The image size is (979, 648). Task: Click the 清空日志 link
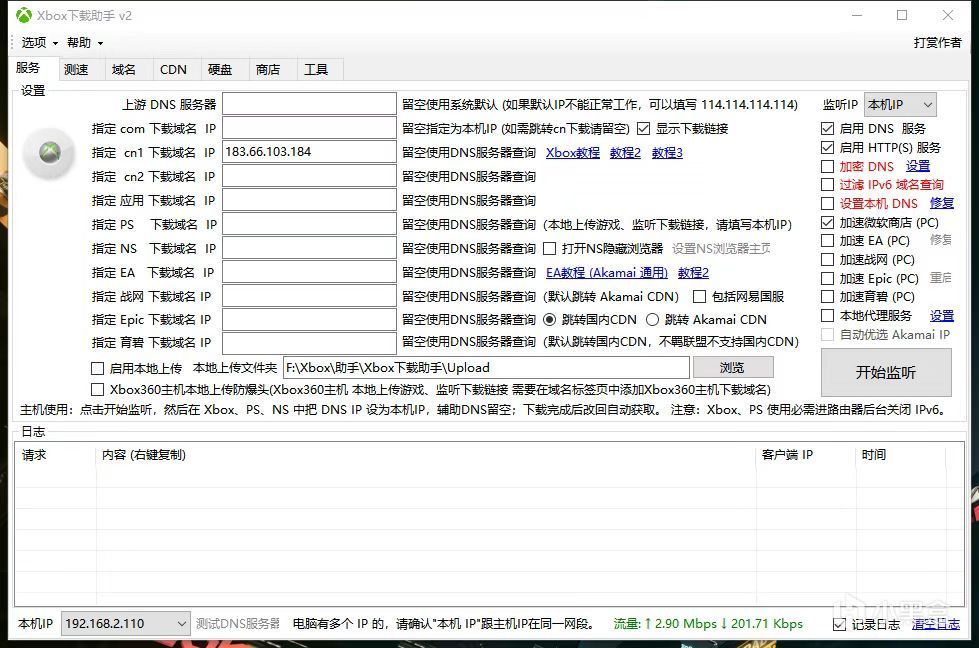(935, 624)
